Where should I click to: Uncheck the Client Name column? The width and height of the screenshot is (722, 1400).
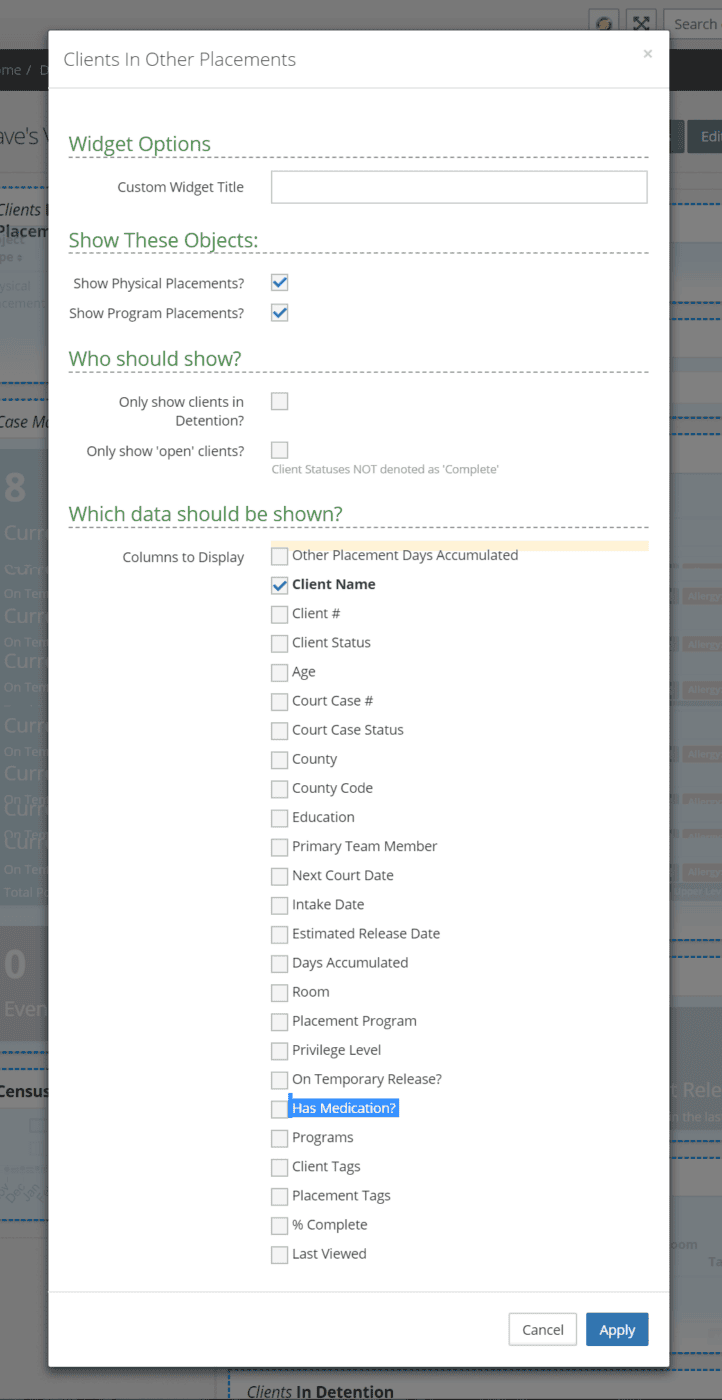280,585
